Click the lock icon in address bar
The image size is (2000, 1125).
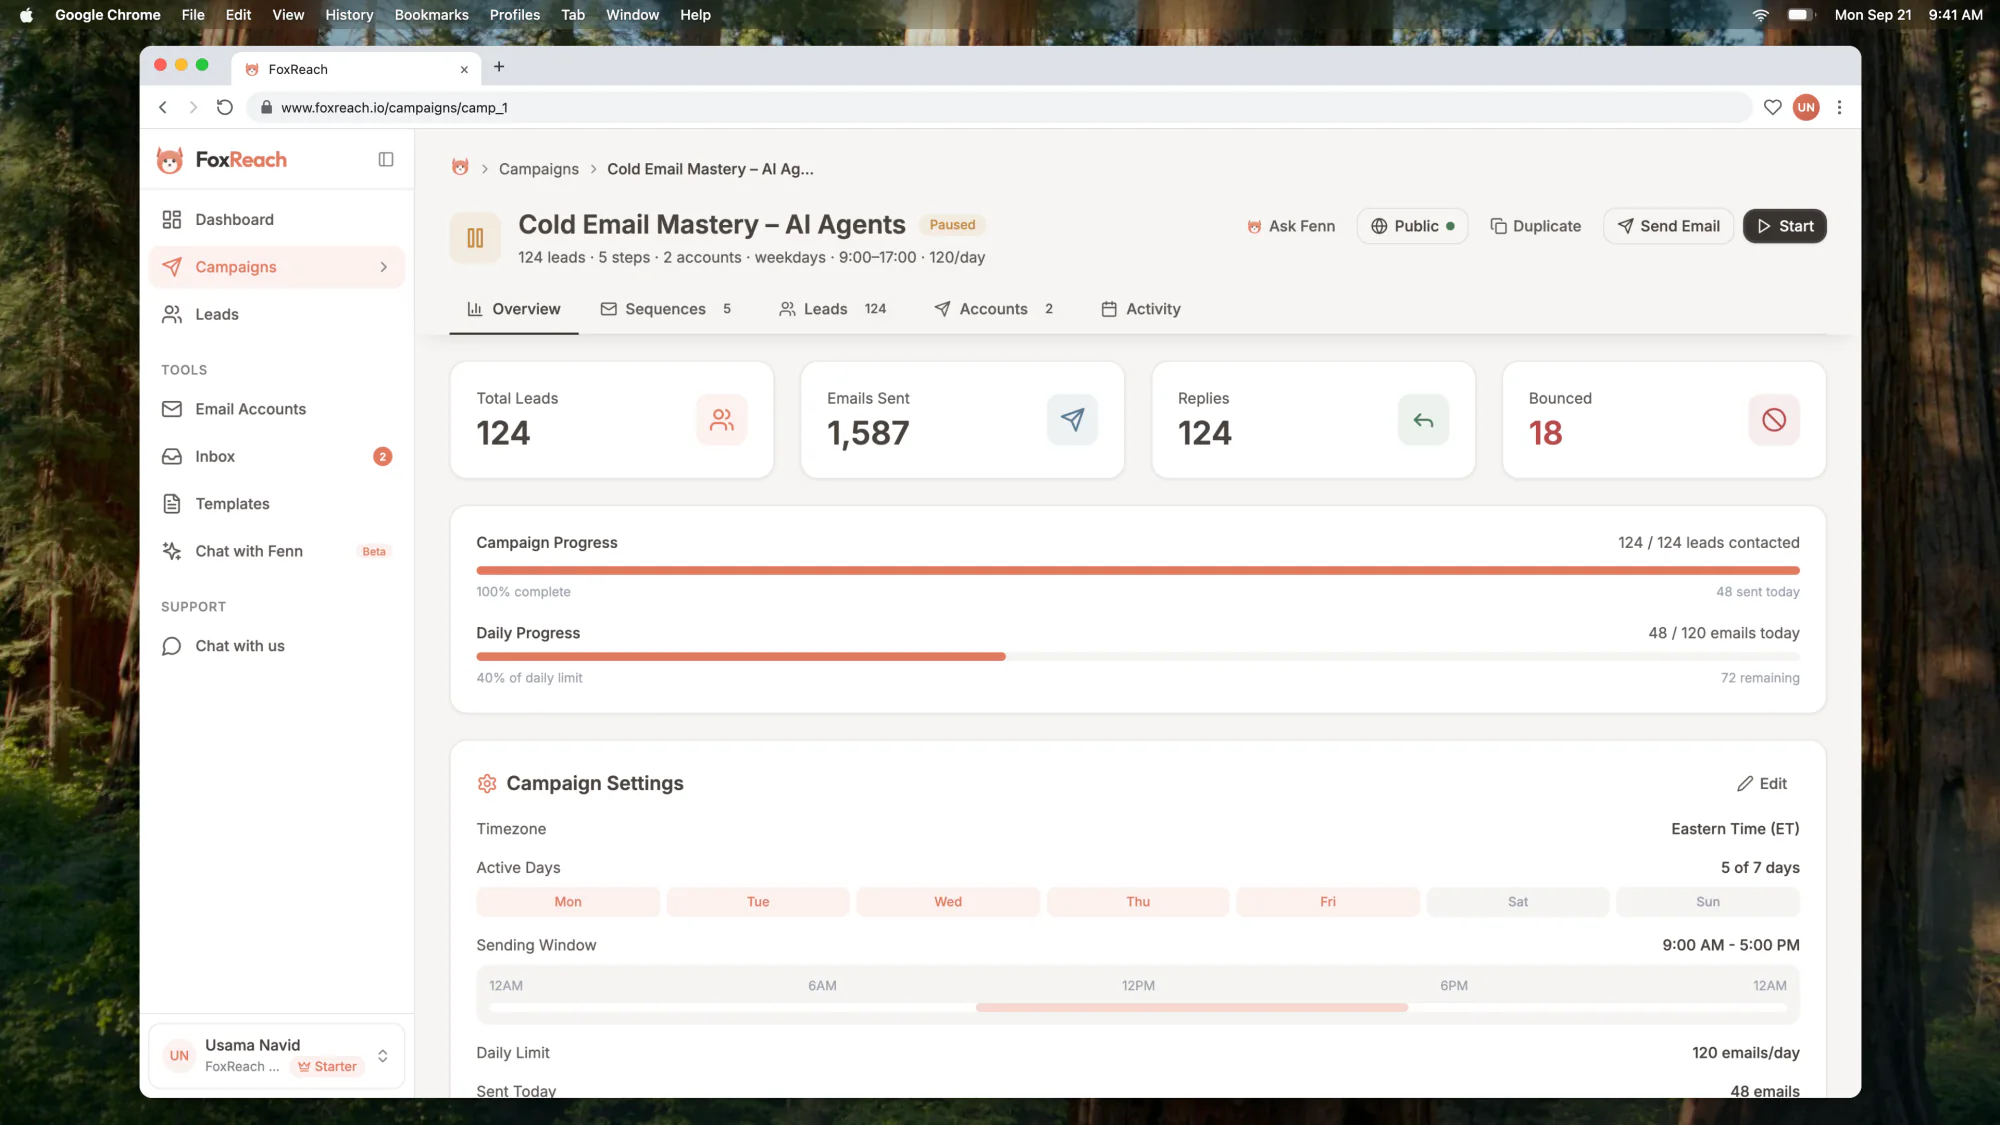pyautogui.click(x=266, y=108)
